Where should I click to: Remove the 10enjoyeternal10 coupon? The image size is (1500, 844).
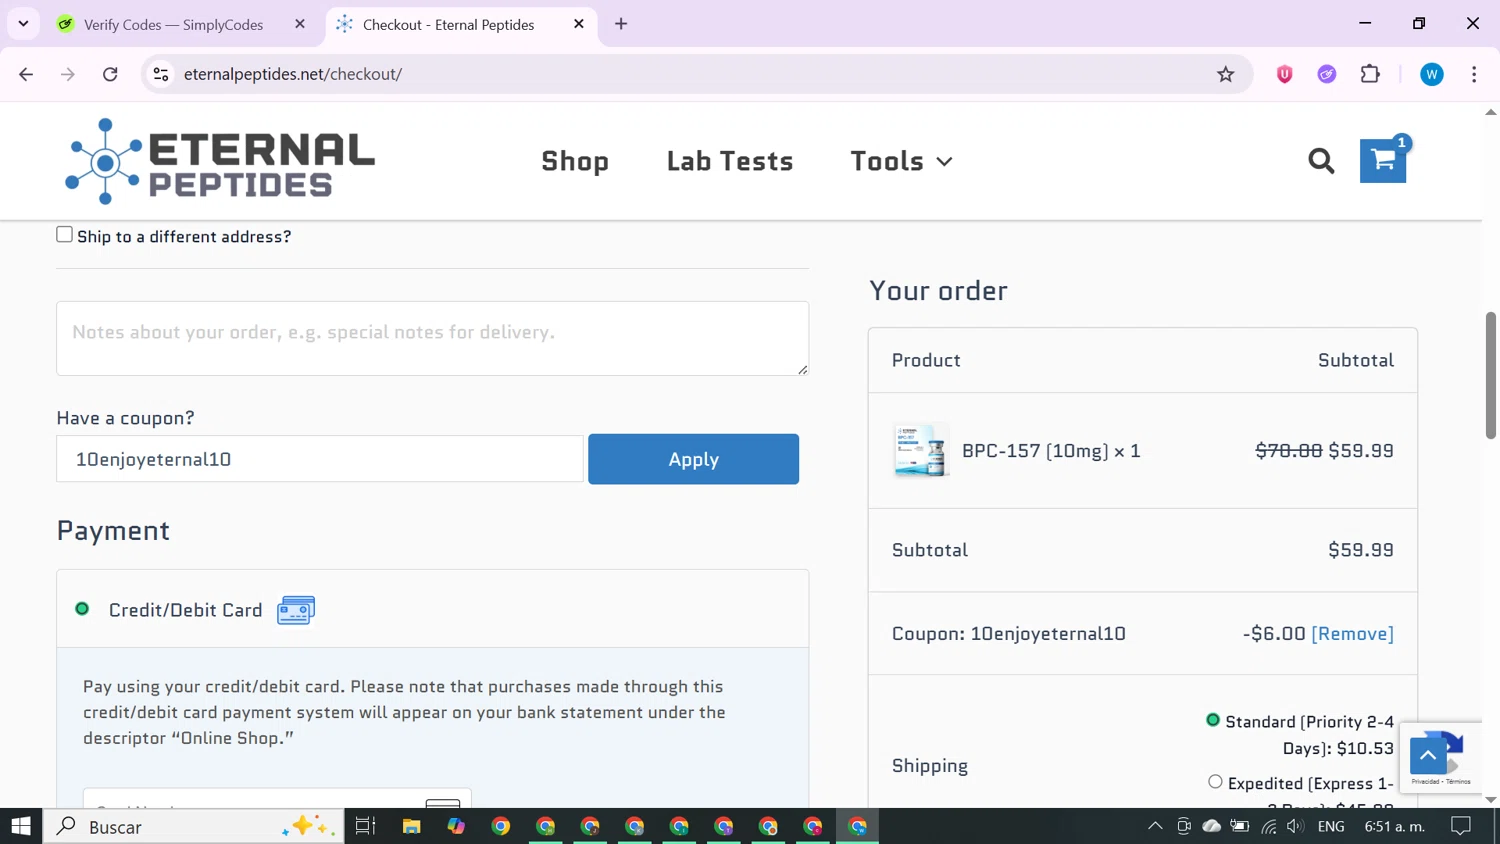coord(1352,634)
